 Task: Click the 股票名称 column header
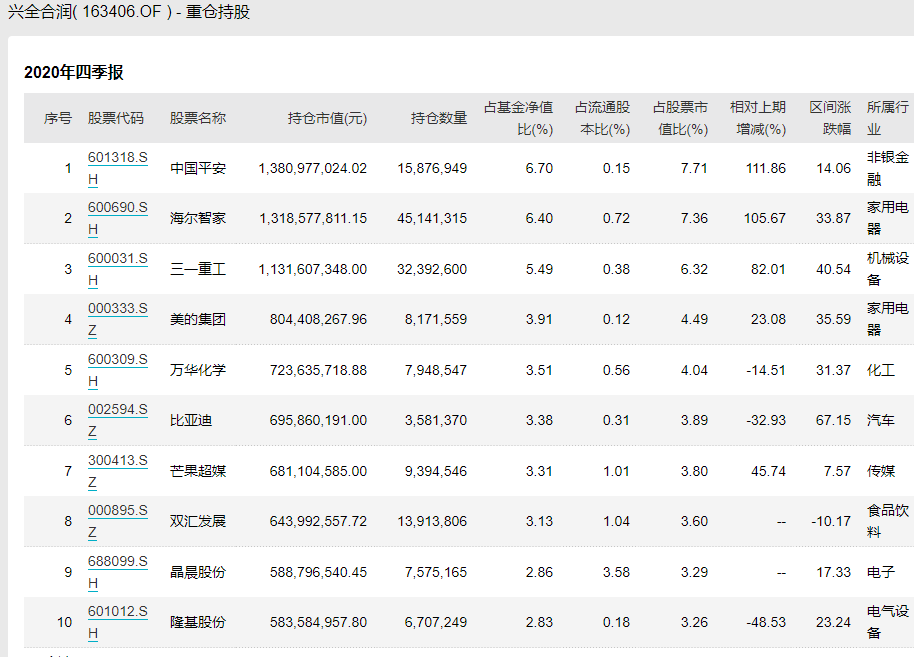pyautogui.click(x=198, y=118)
